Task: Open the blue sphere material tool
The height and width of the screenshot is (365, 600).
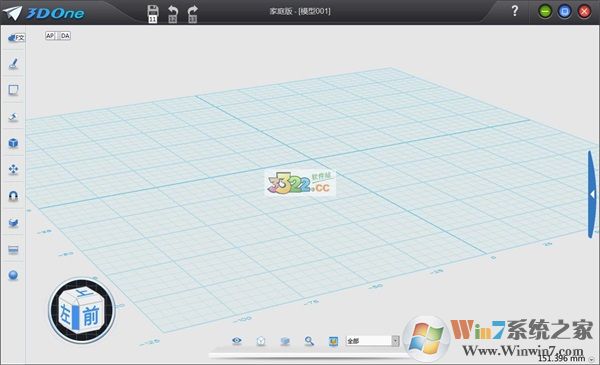Action: [13, 275]
